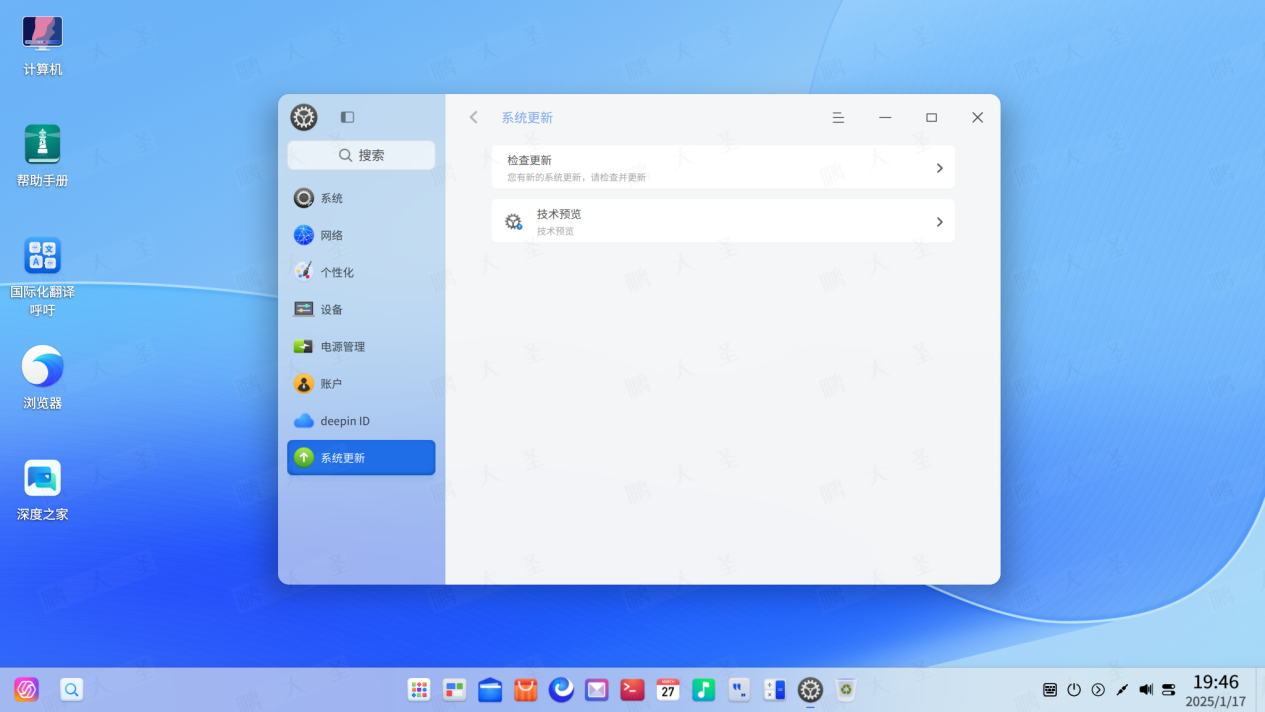Minimize the control center window
The image size is (1265, 712).
pyautogui.click(x=885, y=117)
